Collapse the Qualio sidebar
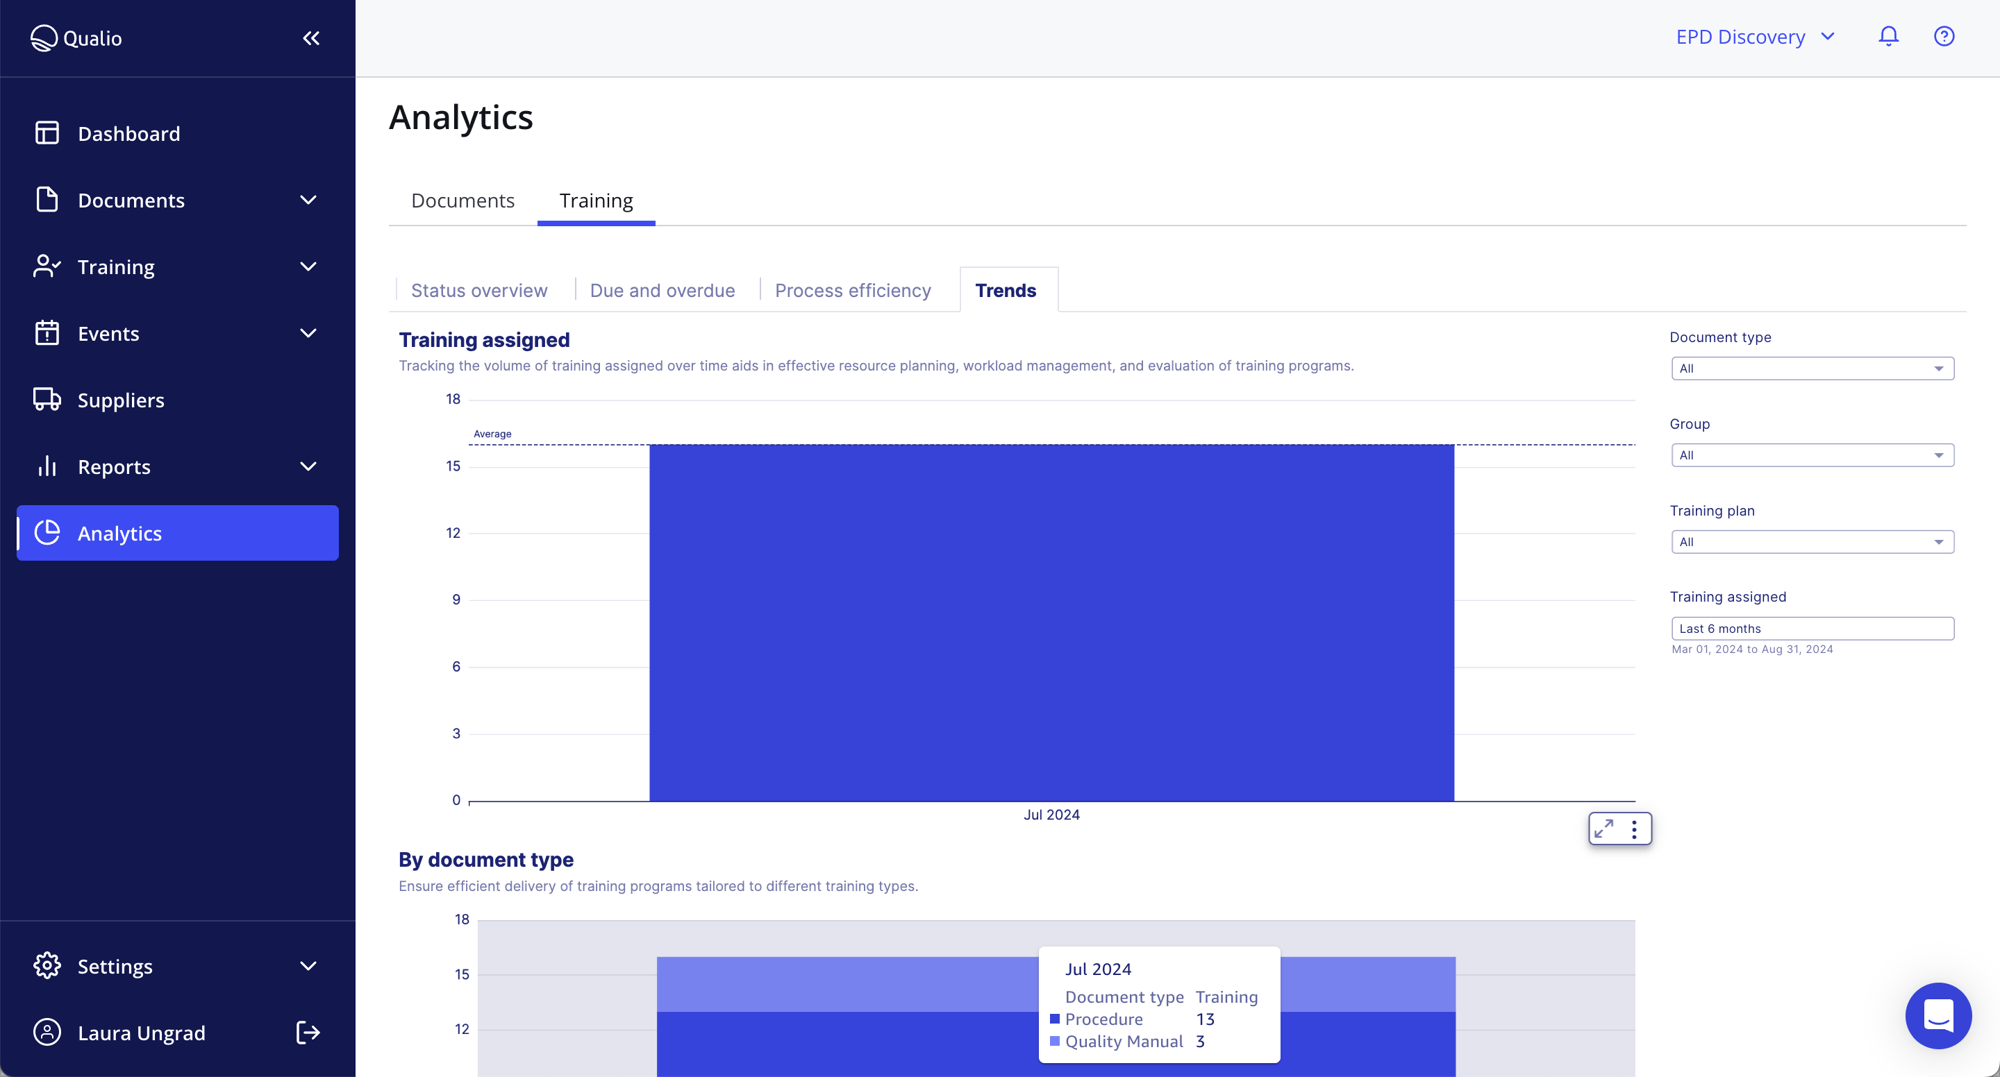The height and width of the screenshot is (1077, 2000). 310,38
